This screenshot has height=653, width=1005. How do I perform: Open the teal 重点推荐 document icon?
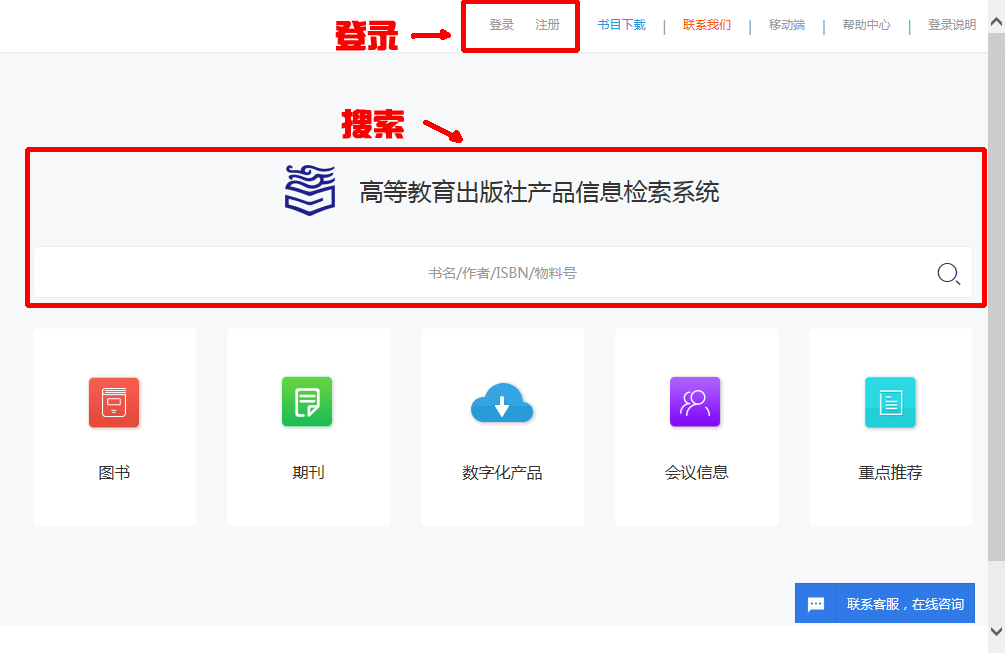pyautogui.click(x=890, y=402)
